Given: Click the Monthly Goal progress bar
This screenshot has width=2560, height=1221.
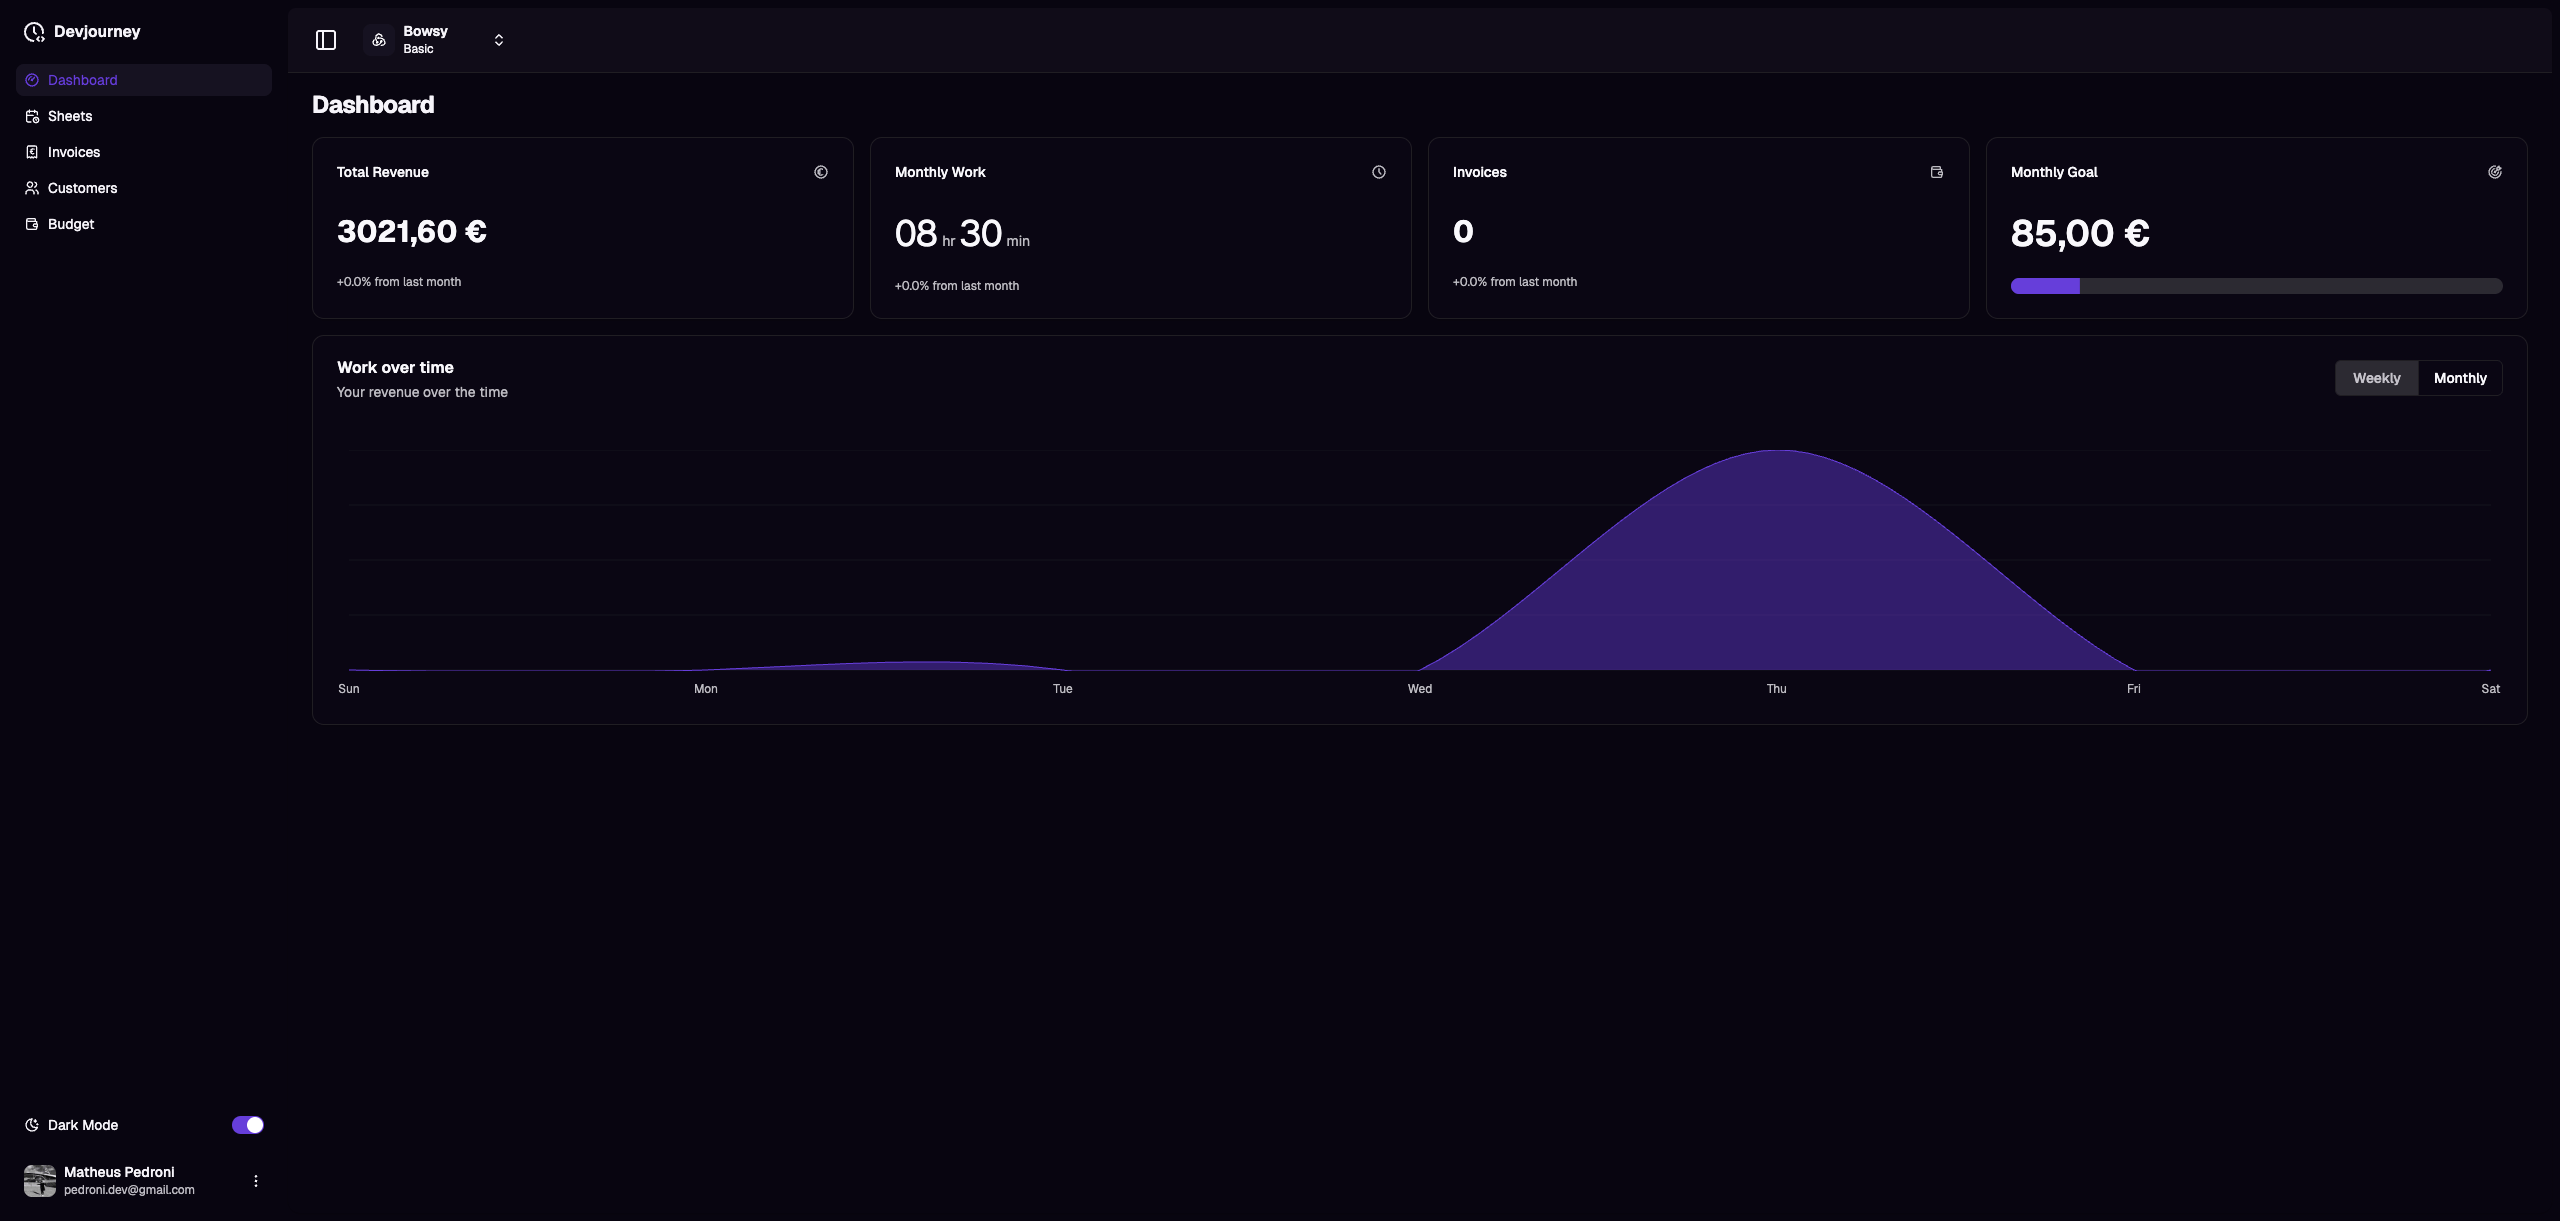Looking at the screenshot, I should [2256, 286].
